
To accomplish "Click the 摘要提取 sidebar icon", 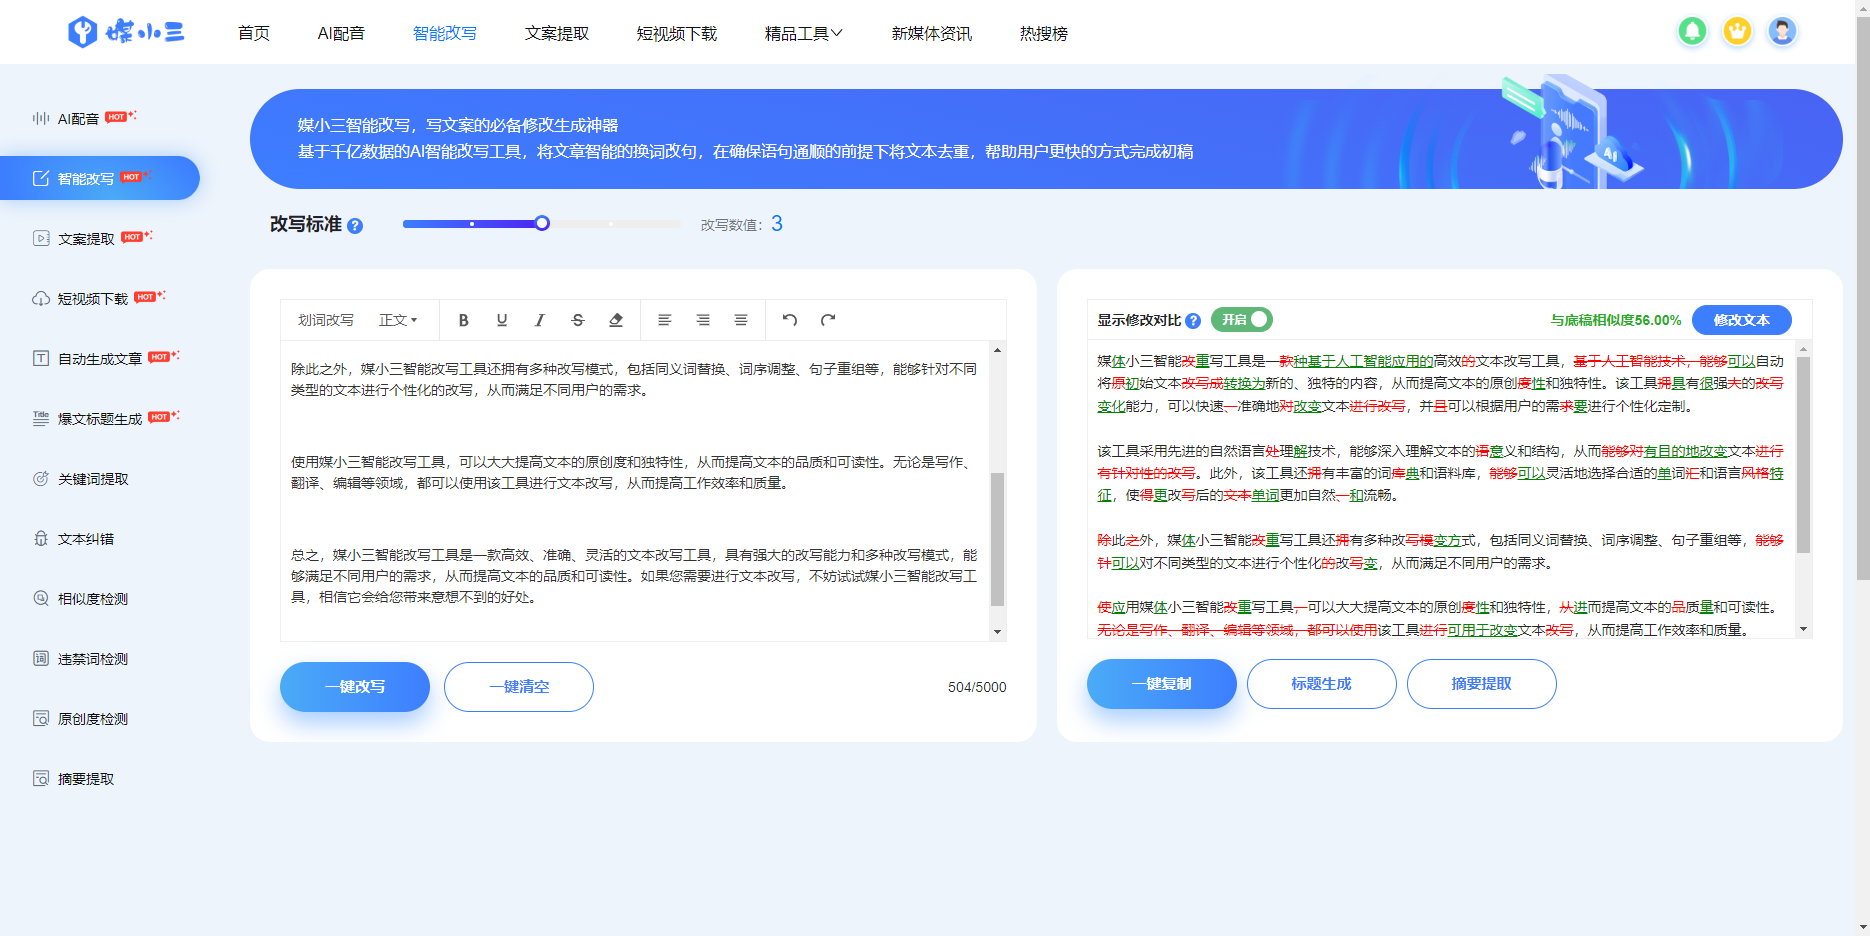I will (x=41, y=778).
